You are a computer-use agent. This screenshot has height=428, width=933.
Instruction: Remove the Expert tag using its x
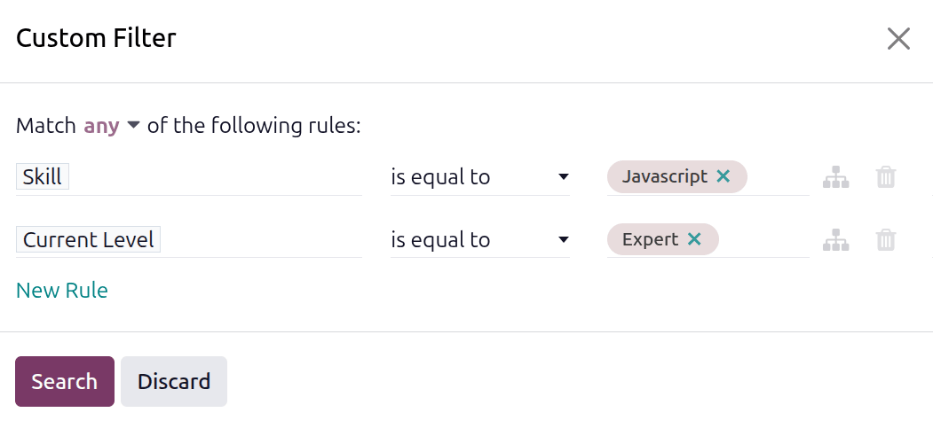coord(694,239)
